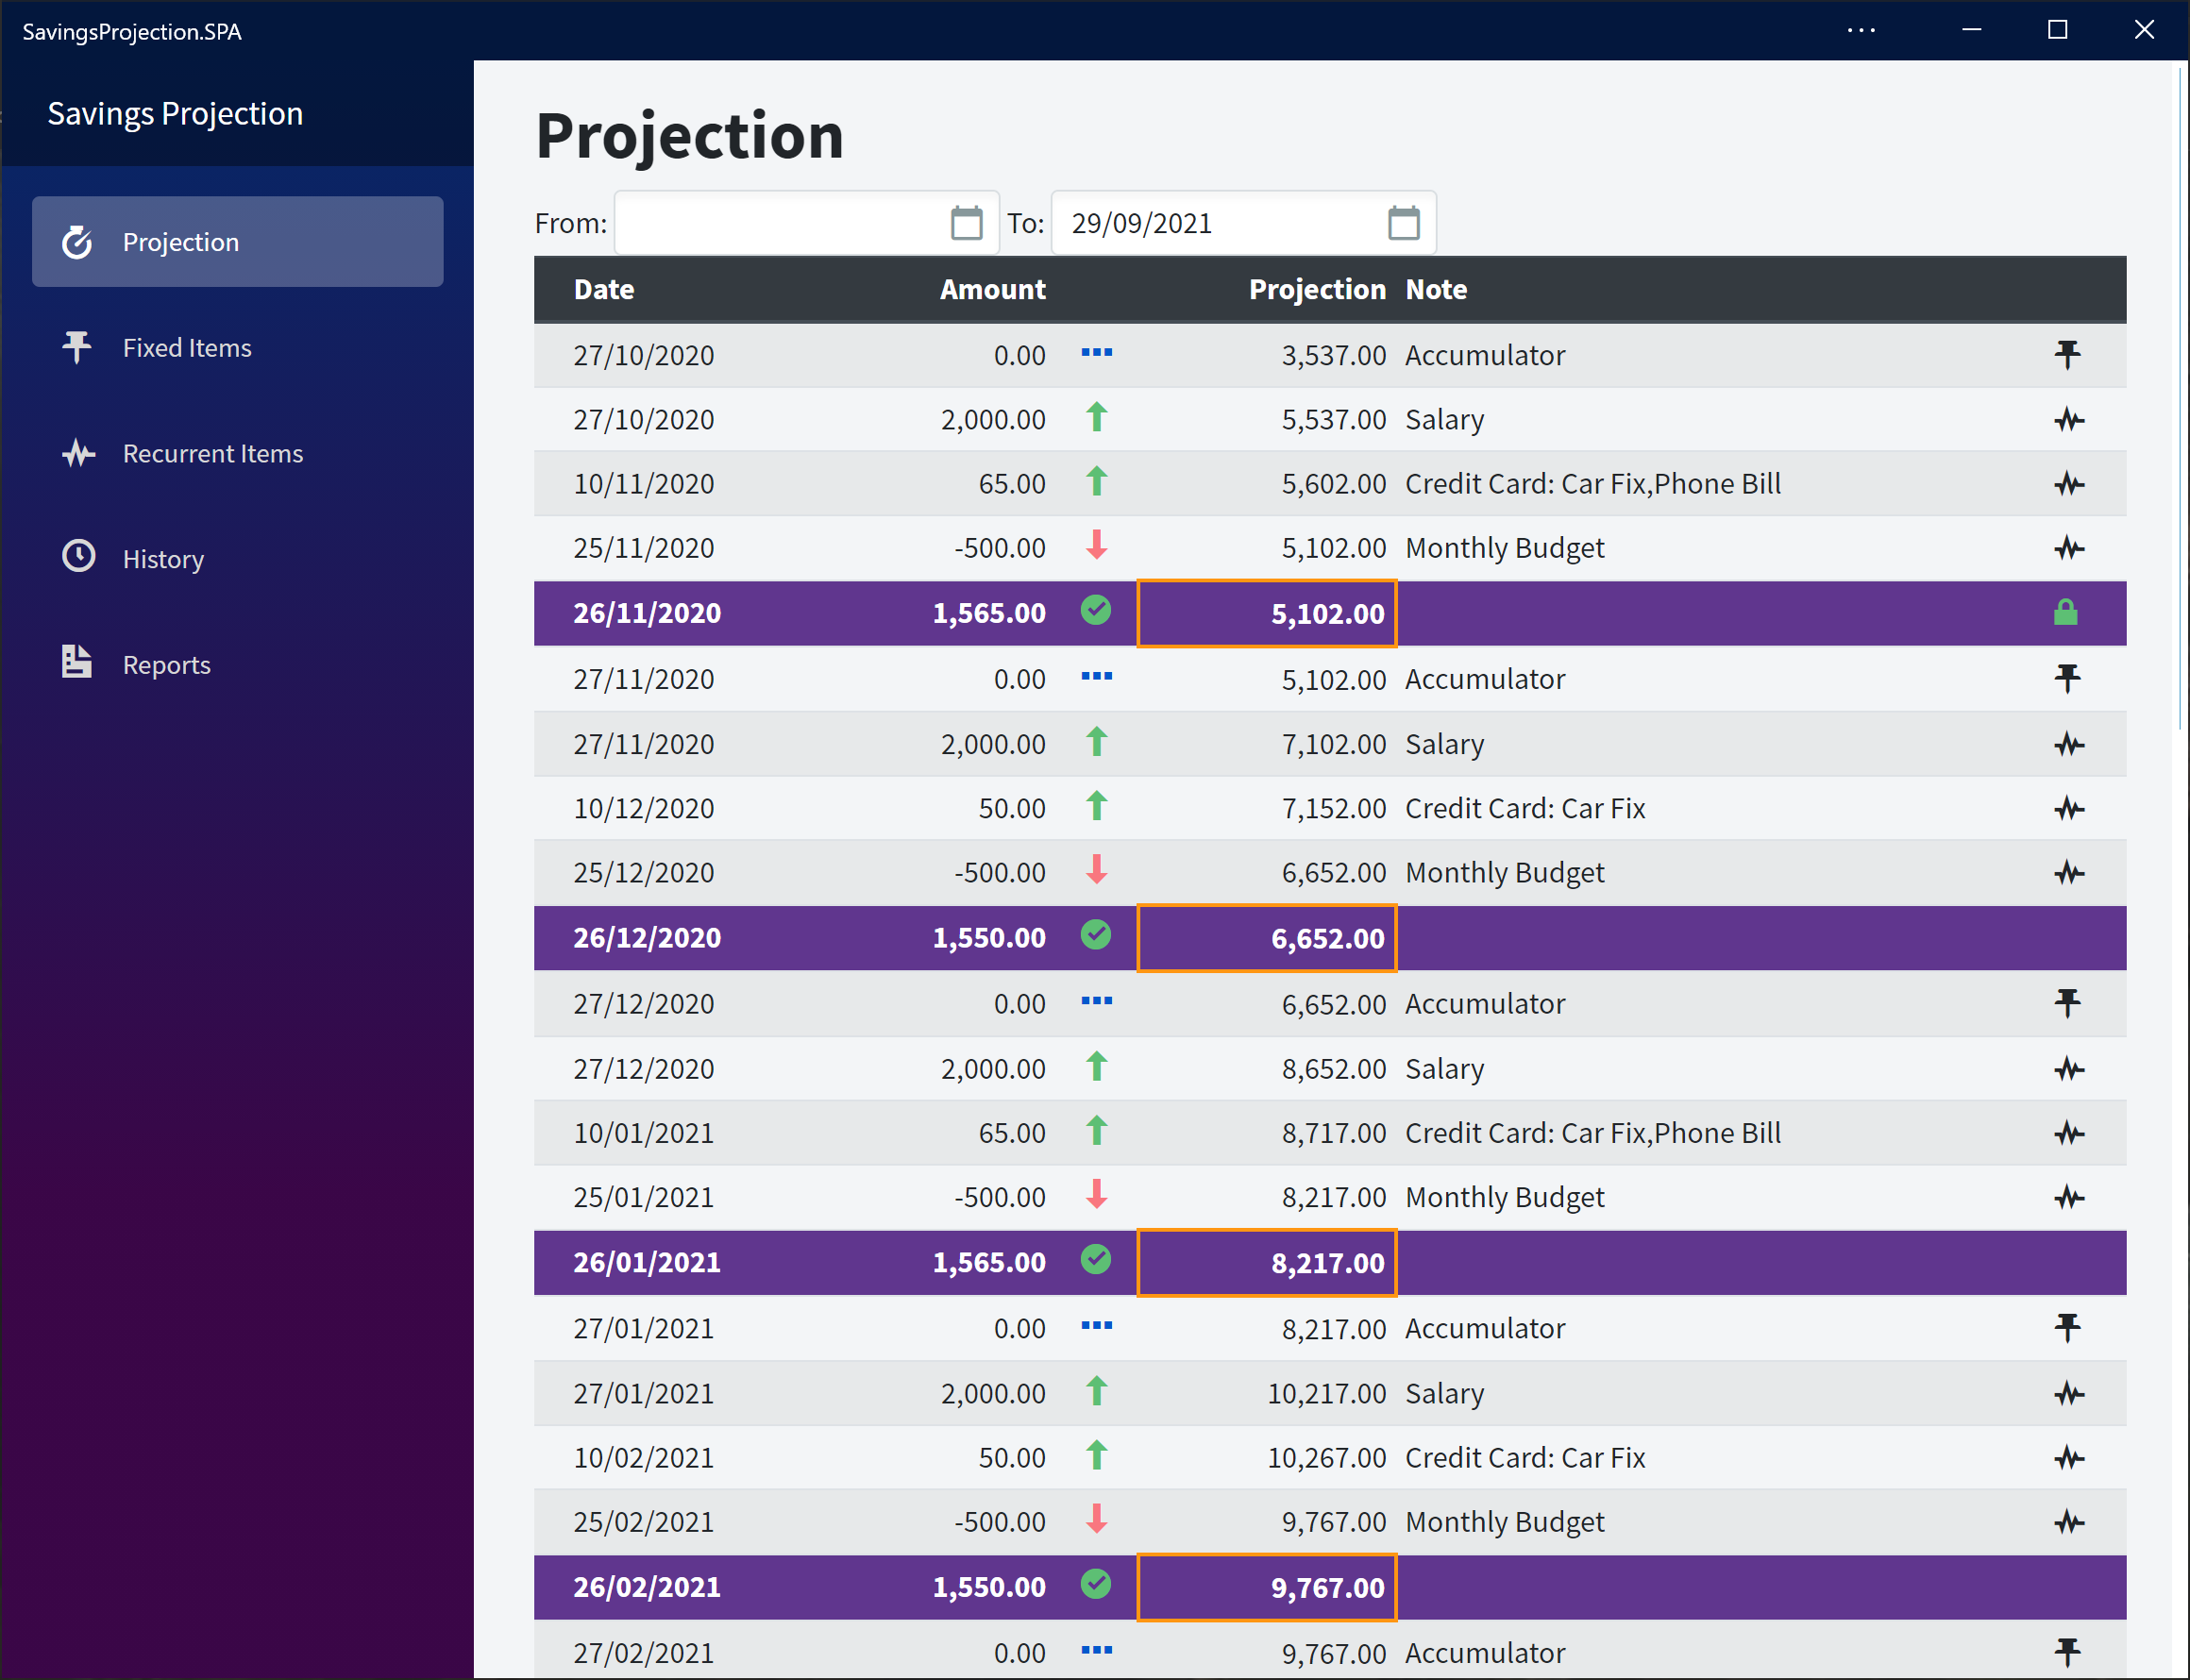Click the pin icon on 27/10/2020 Accumulator row
The width and height of the screenshot is (2190, 1680).
pyautogui.click(x=2067, y=354)
